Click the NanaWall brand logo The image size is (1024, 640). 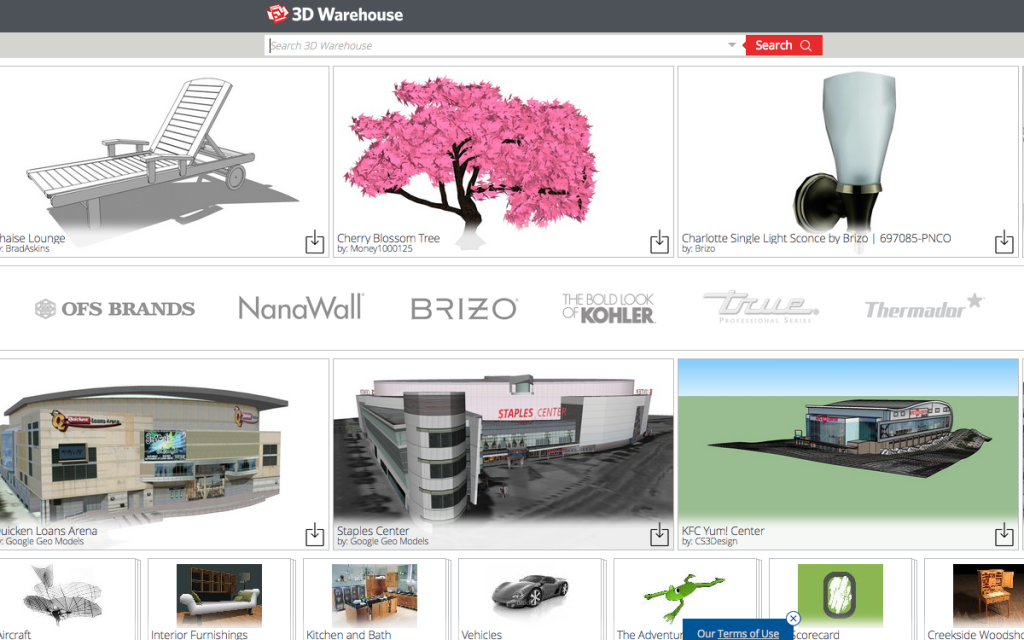tap(301, 307)
